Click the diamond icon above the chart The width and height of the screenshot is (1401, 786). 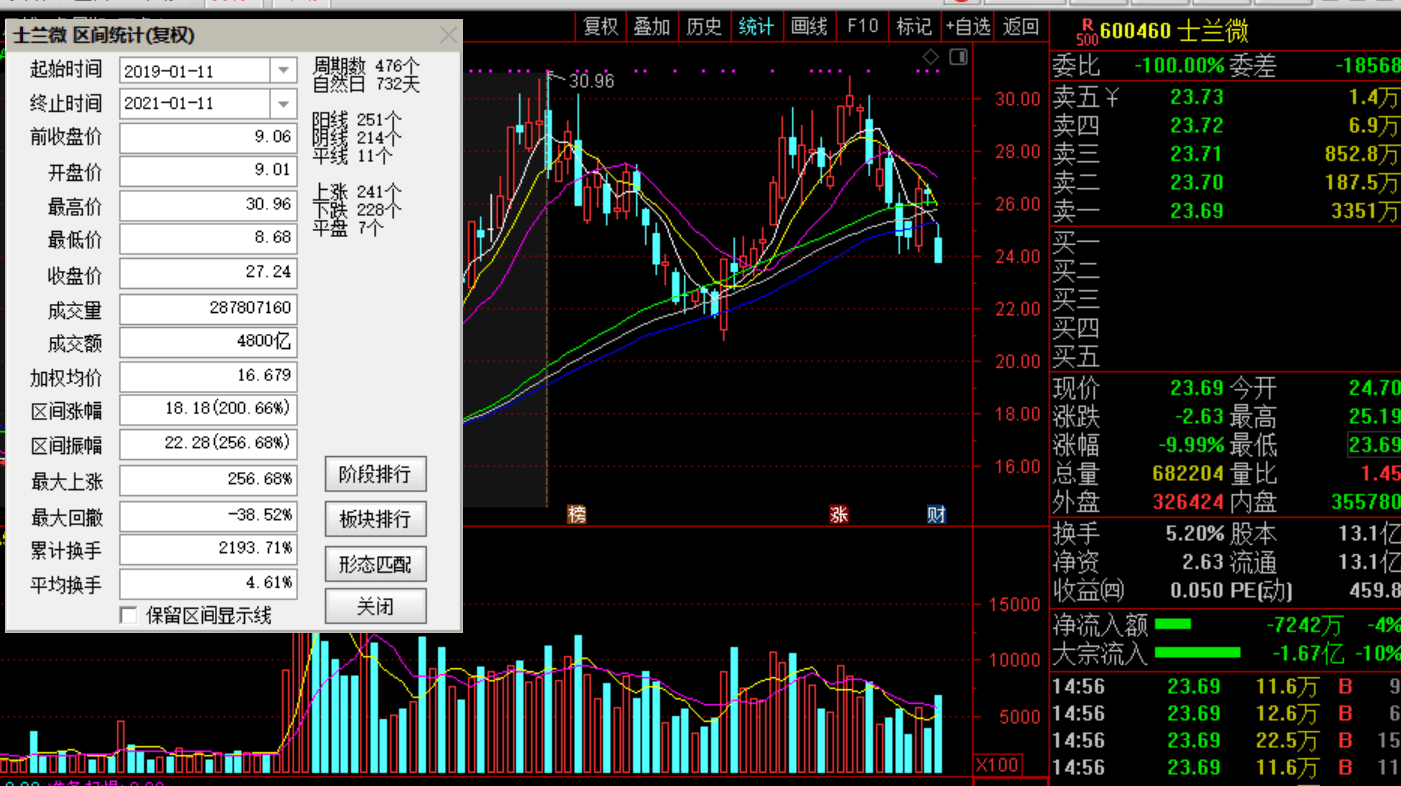tap(930, 56)
